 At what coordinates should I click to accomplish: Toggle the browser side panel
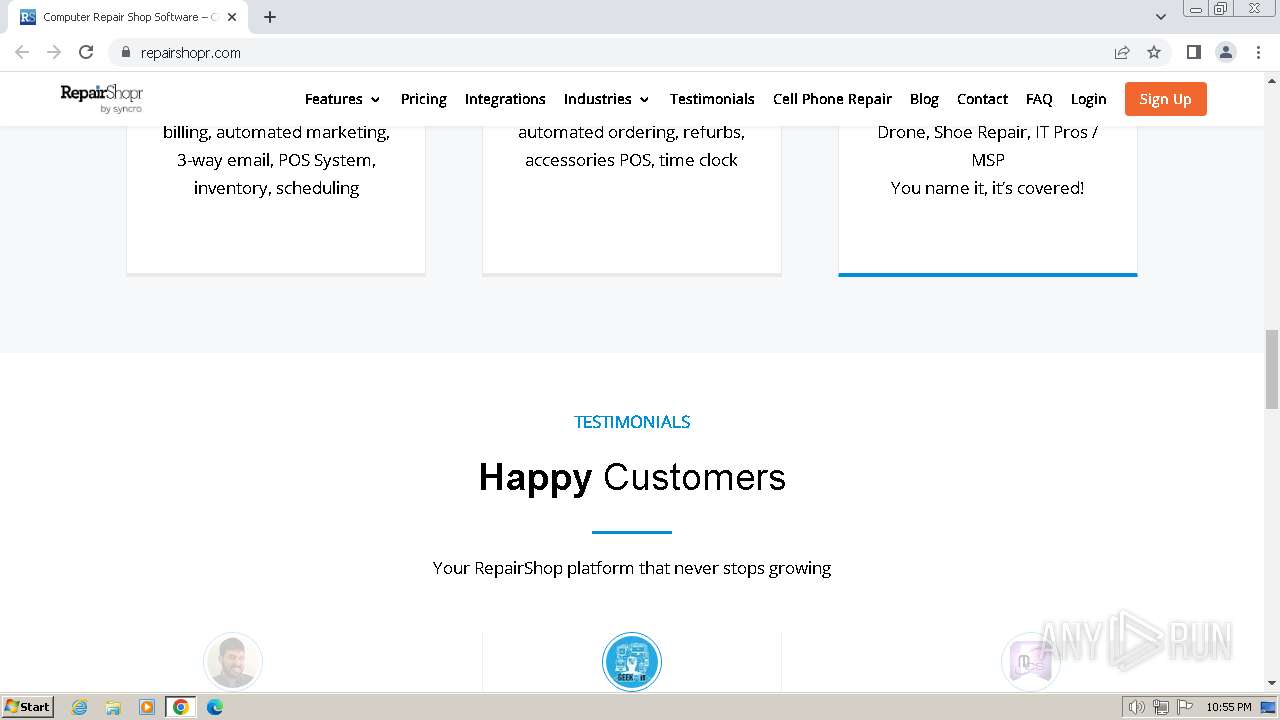[x=1193, y=52]
